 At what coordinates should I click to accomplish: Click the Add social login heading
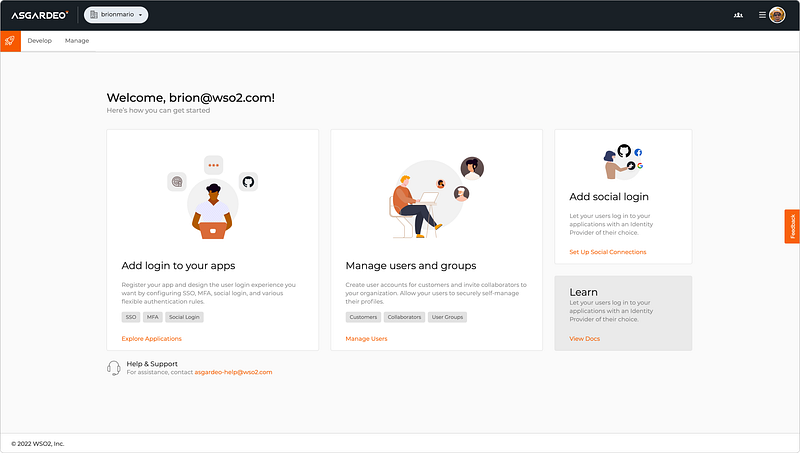tap(609, 197)
